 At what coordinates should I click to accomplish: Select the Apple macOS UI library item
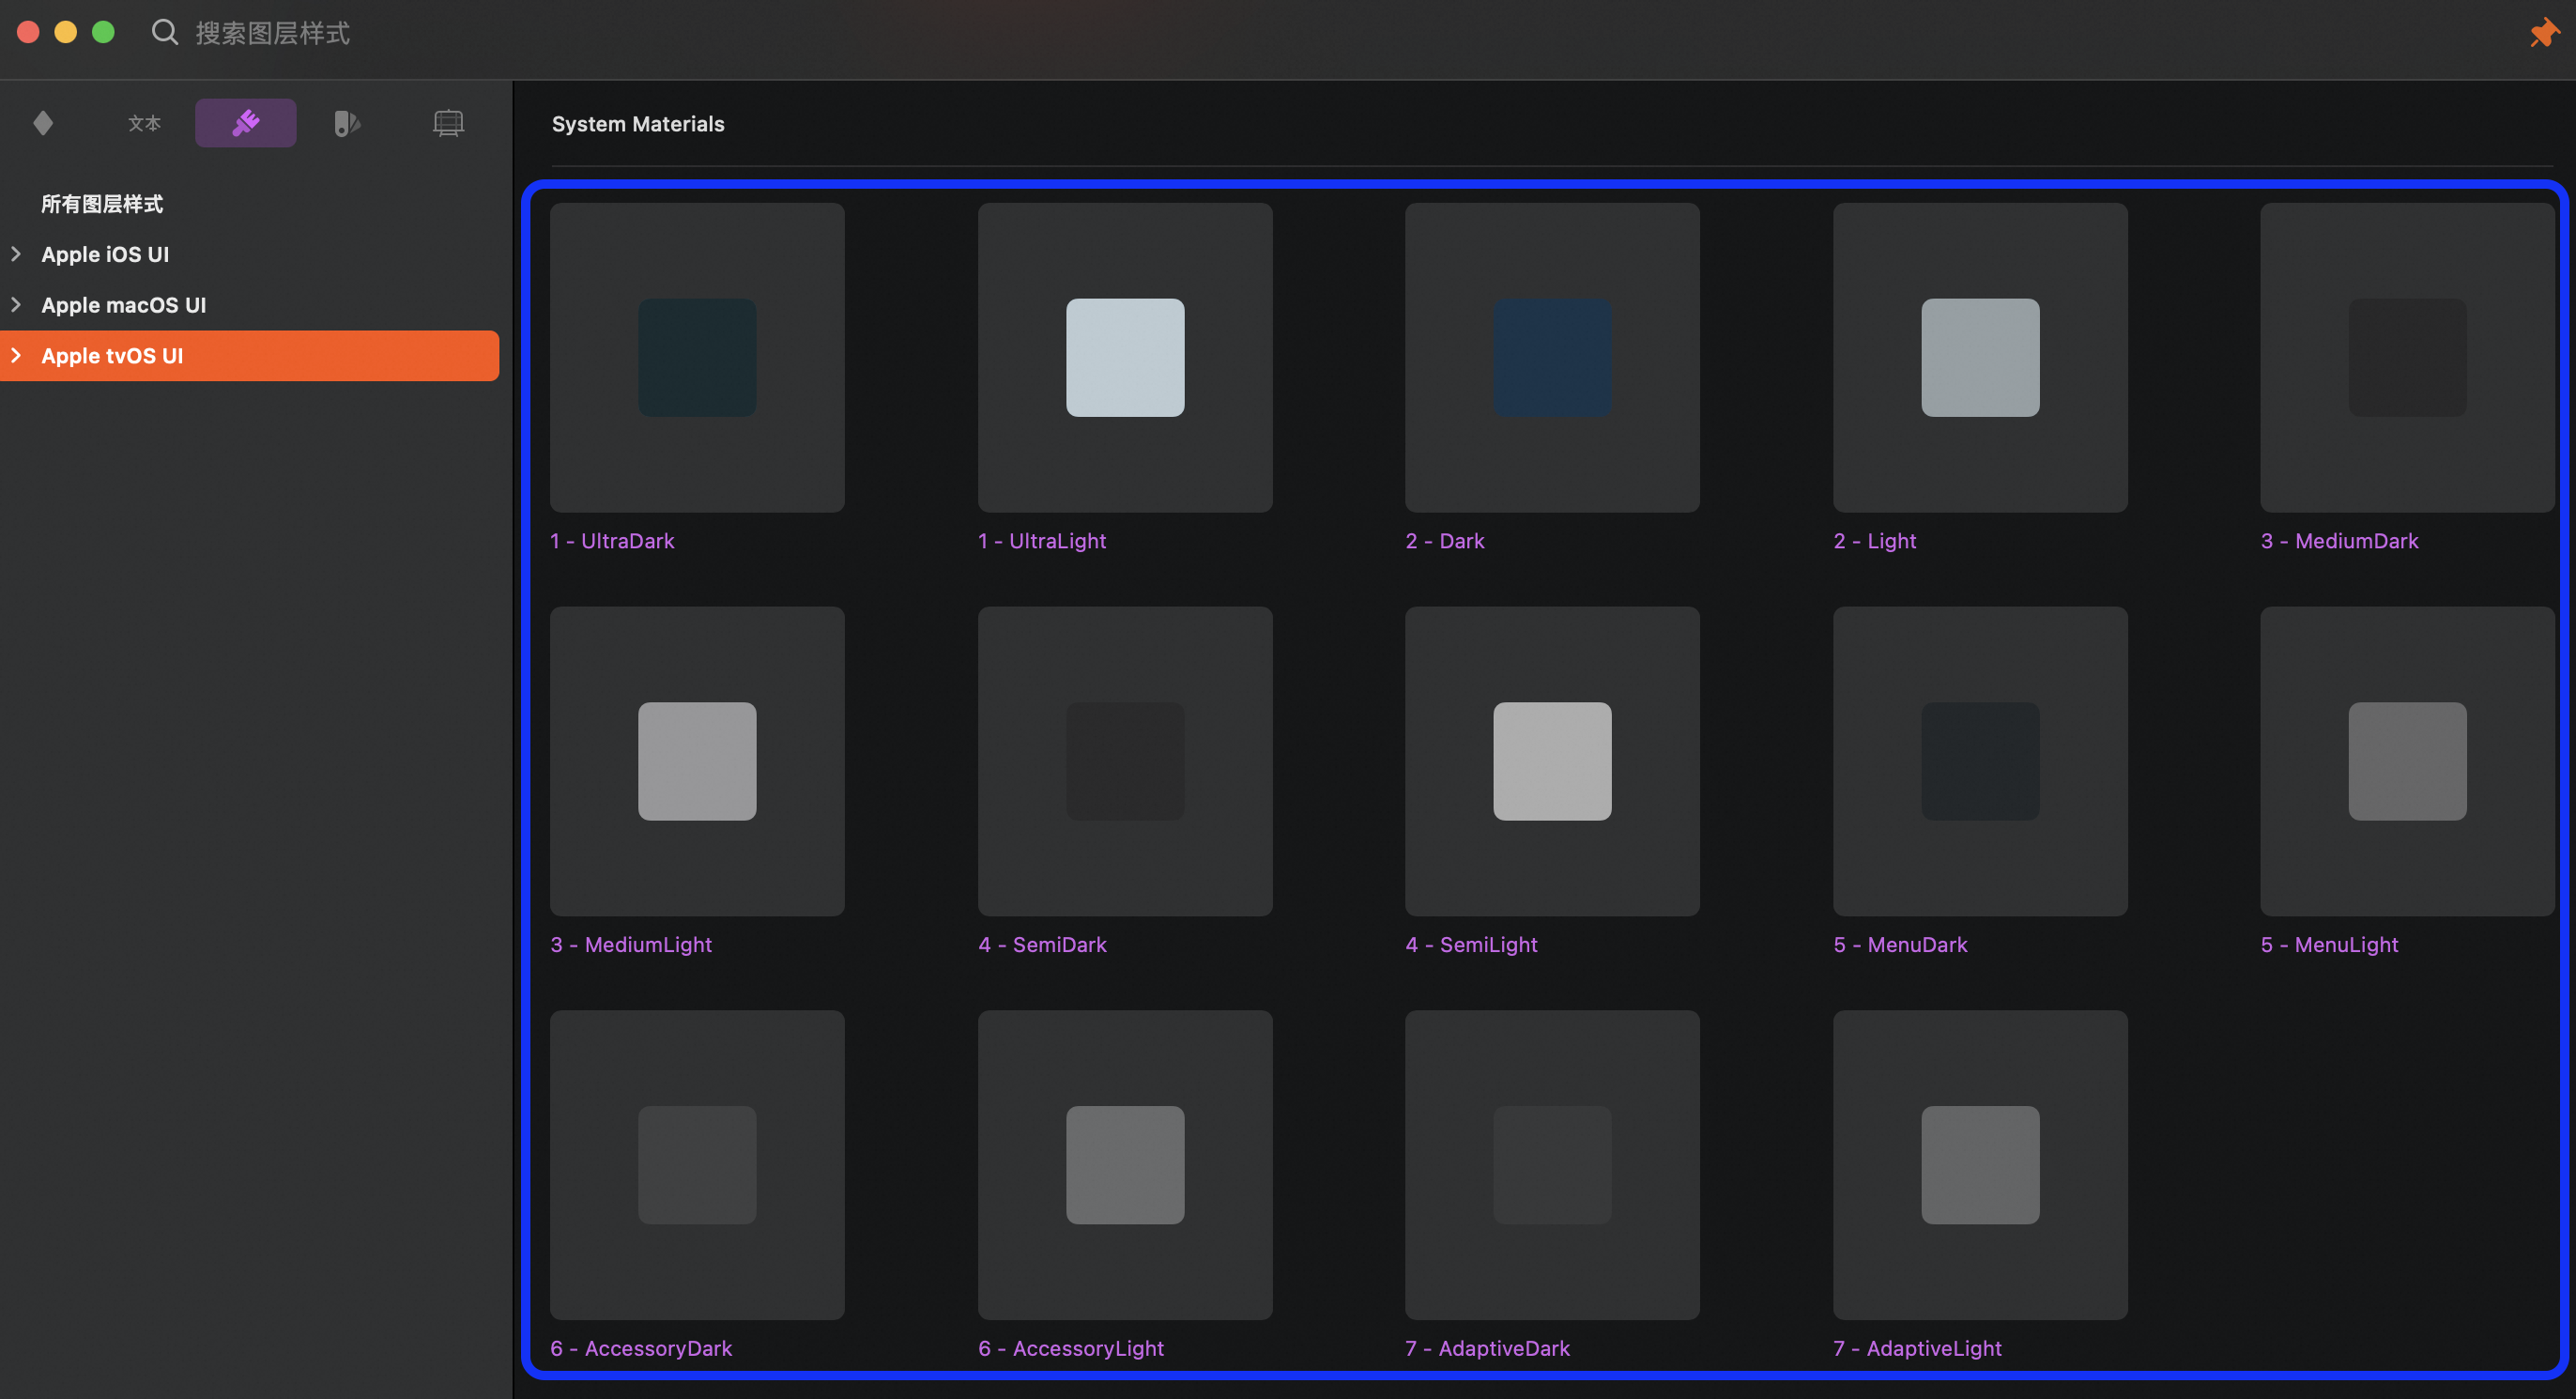(x=123, y=305)
